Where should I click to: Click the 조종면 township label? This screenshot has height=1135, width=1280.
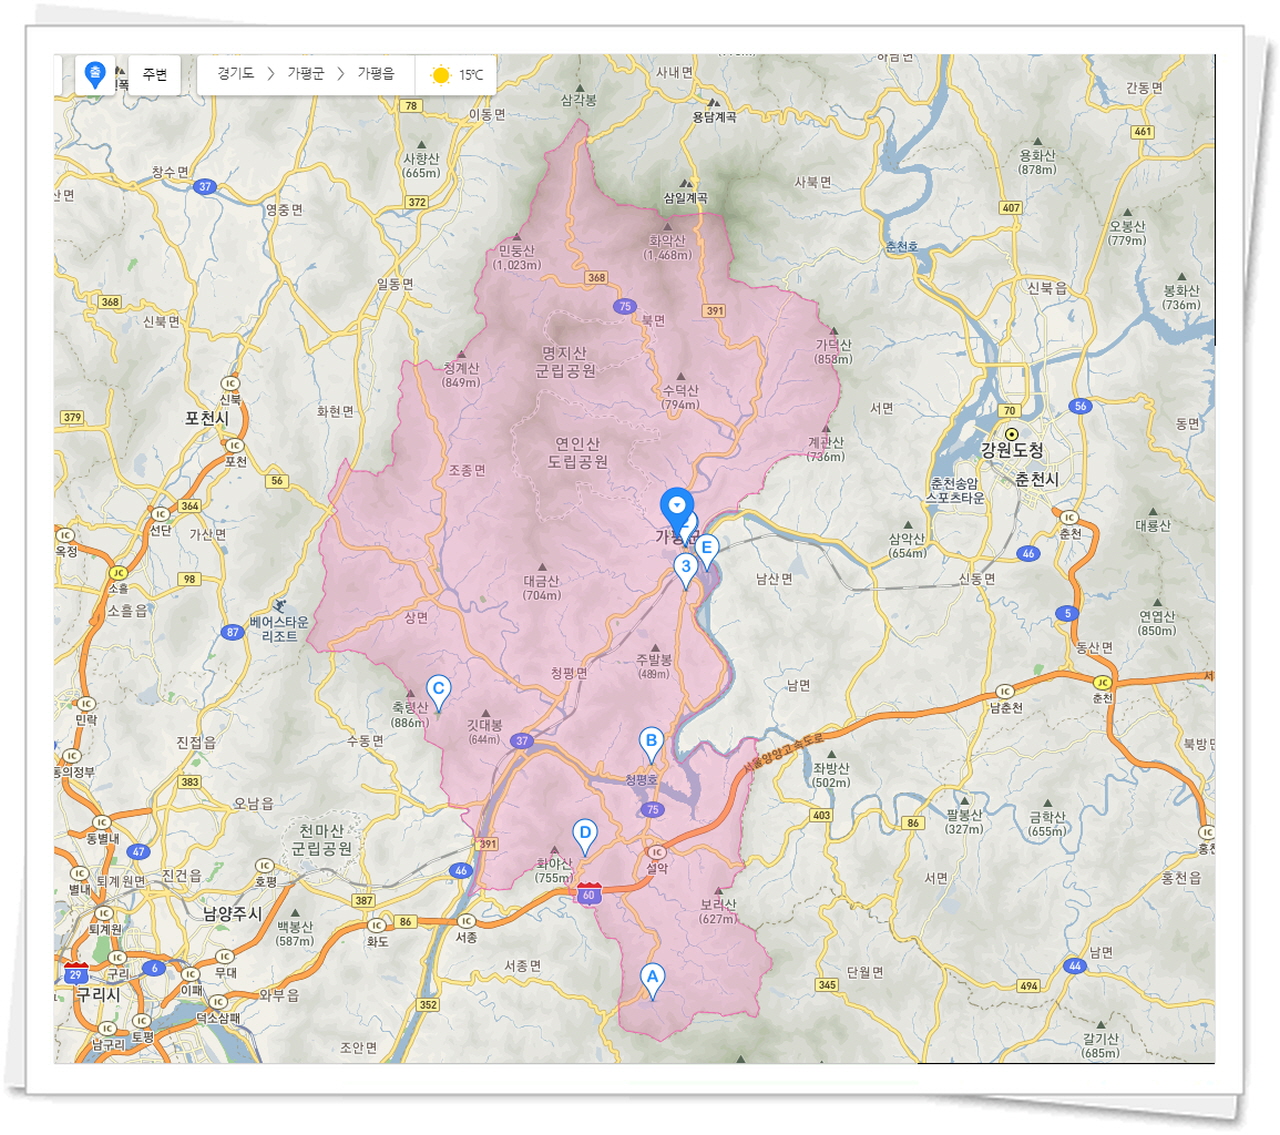click(x=467, y=470)
